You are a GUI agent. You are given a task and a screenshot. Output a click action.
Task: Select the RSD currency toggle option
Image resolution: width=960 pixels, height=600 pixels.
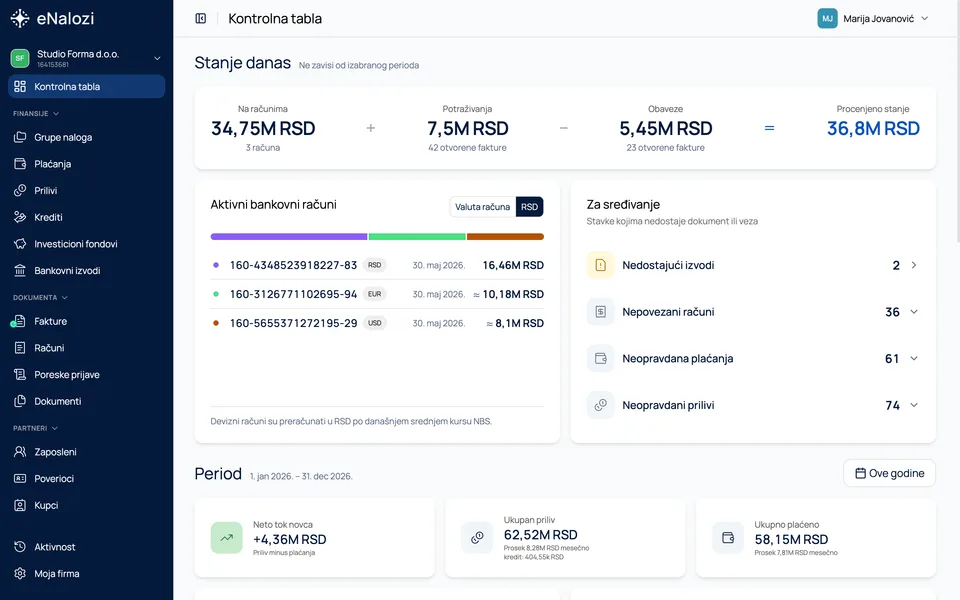[530, 207]
